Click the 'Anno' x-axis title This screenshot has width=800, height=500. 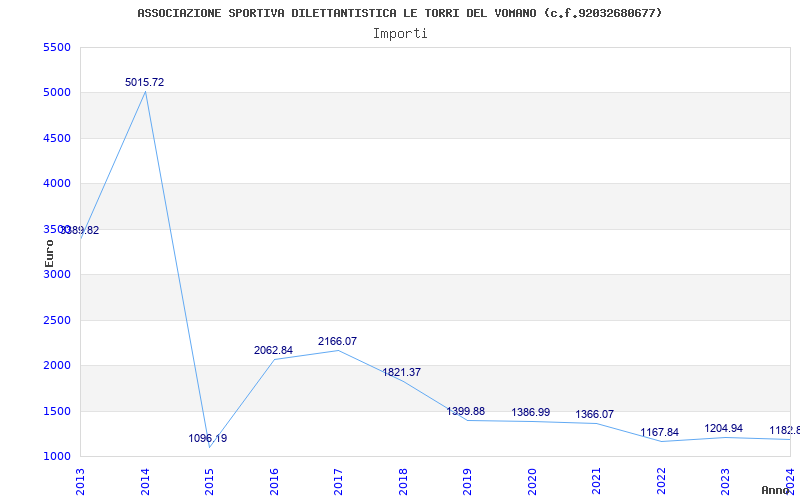(775, 490)
